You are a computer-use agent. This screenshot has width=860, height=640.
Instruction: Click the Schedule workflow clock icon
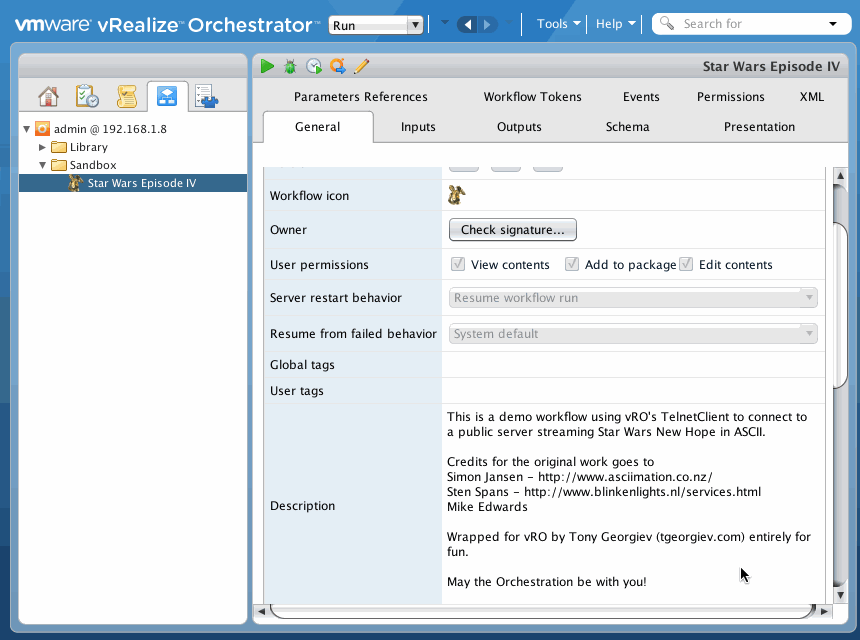(x=314, y=66)
